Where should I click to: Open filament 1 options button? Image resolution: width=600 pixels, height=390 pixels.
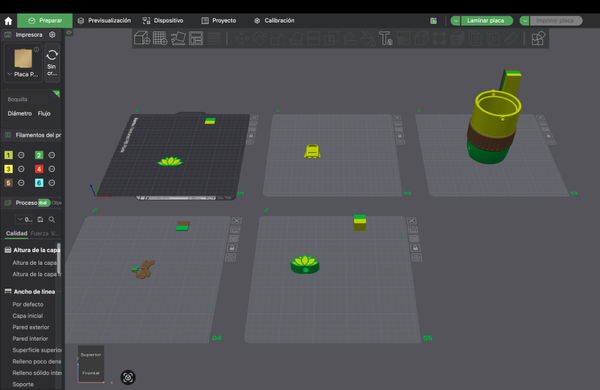[21, 155]
